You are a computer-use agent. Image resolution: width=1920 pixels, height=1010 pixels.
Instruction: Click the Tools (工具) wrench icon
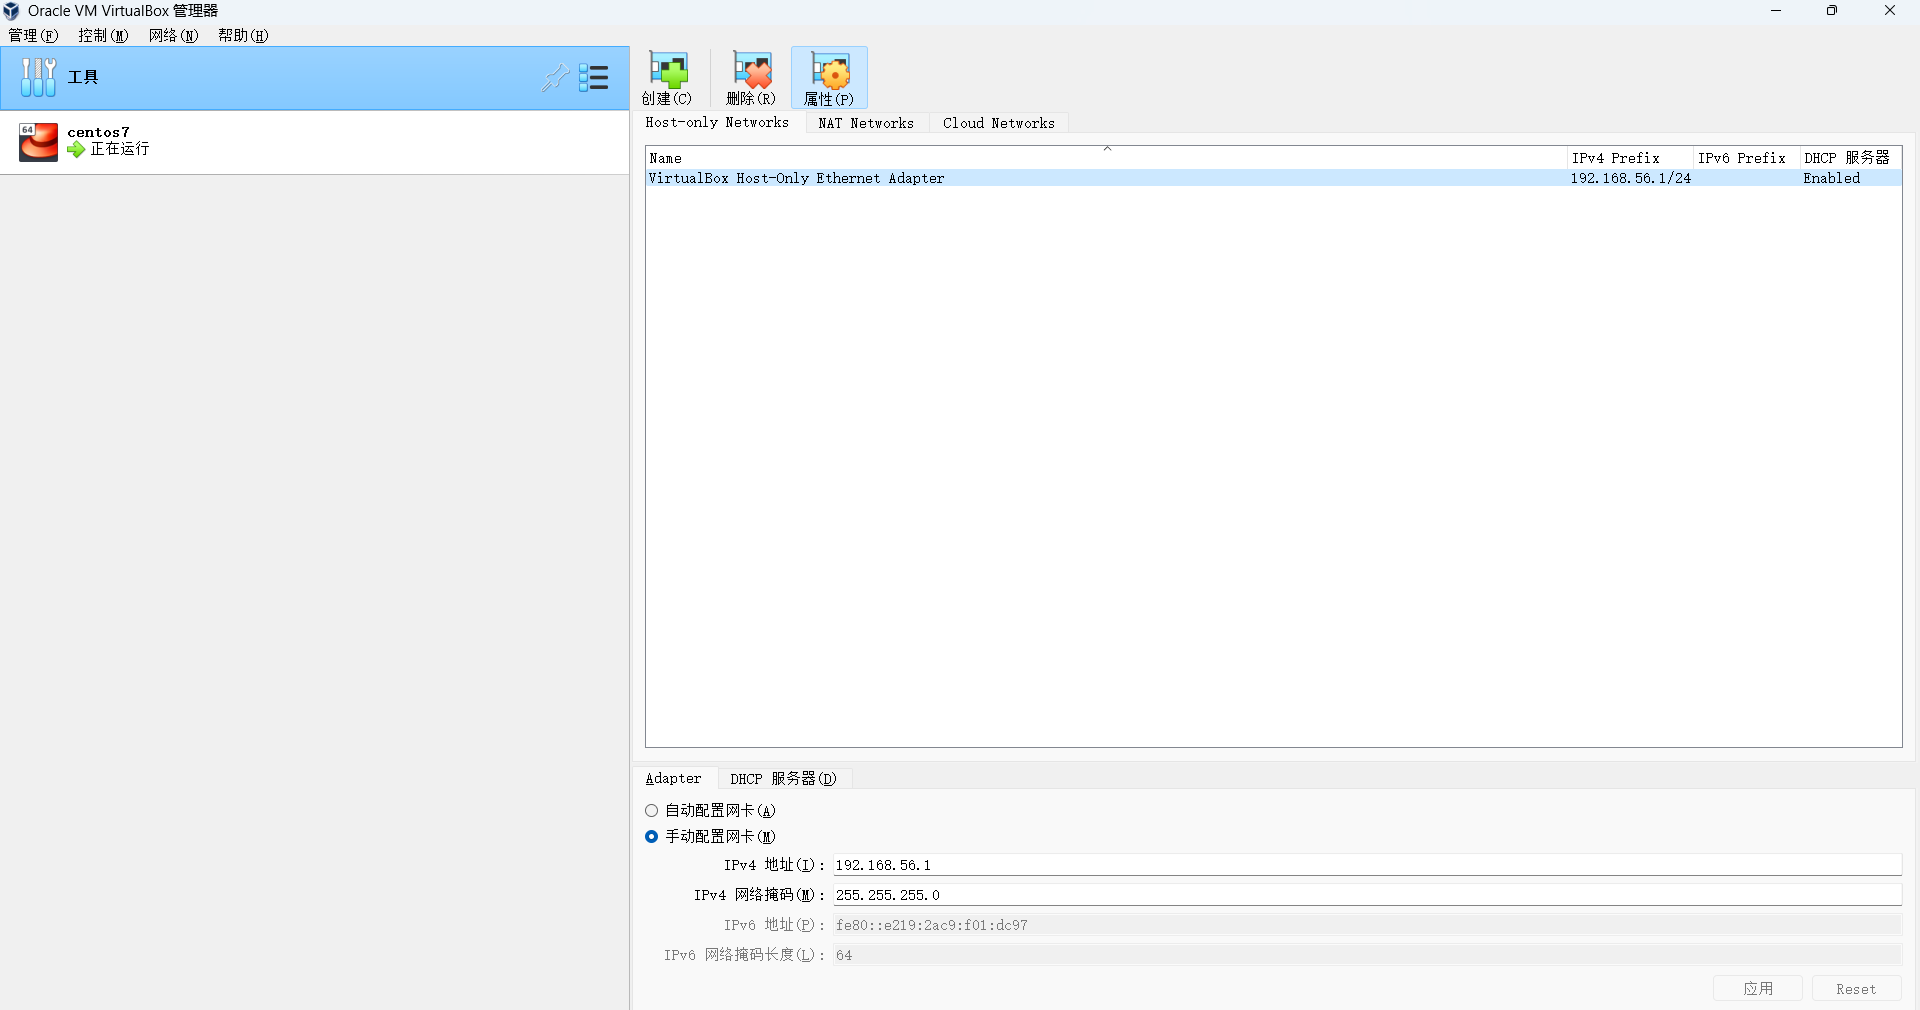tap(38, 77)
